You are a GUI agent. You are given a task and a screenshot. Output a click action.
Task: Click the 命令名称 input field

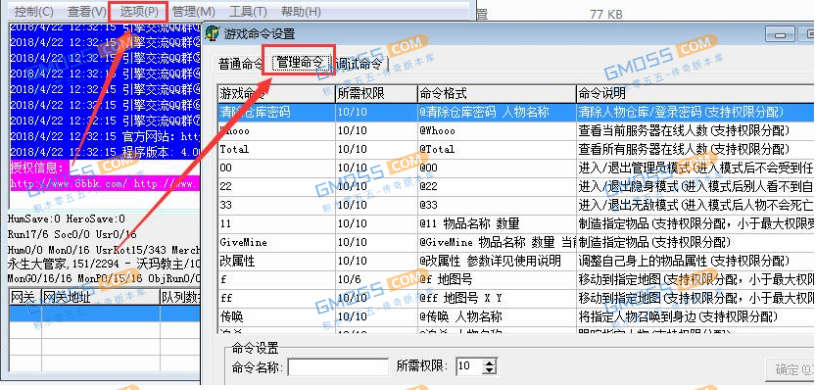(x=338, y=366)
